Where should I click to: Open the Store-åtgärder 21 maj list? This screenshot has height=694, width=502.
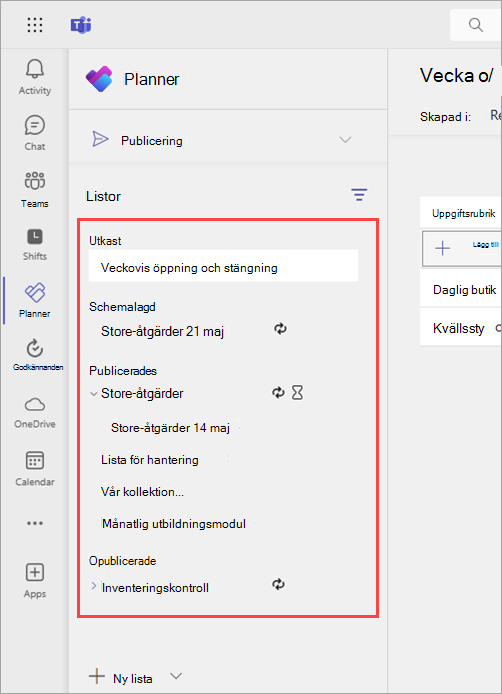click(162, 332)
